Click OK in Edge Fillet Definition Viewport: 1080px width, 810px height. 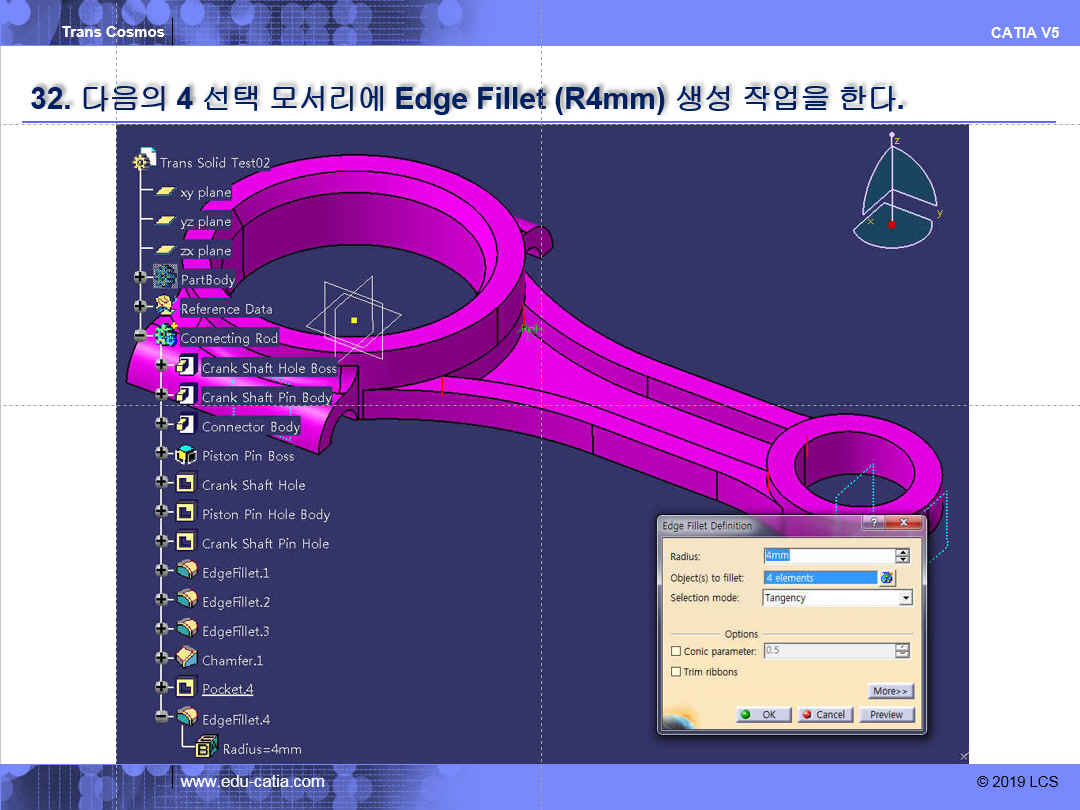pyautogui.click(x=764, y=715)
